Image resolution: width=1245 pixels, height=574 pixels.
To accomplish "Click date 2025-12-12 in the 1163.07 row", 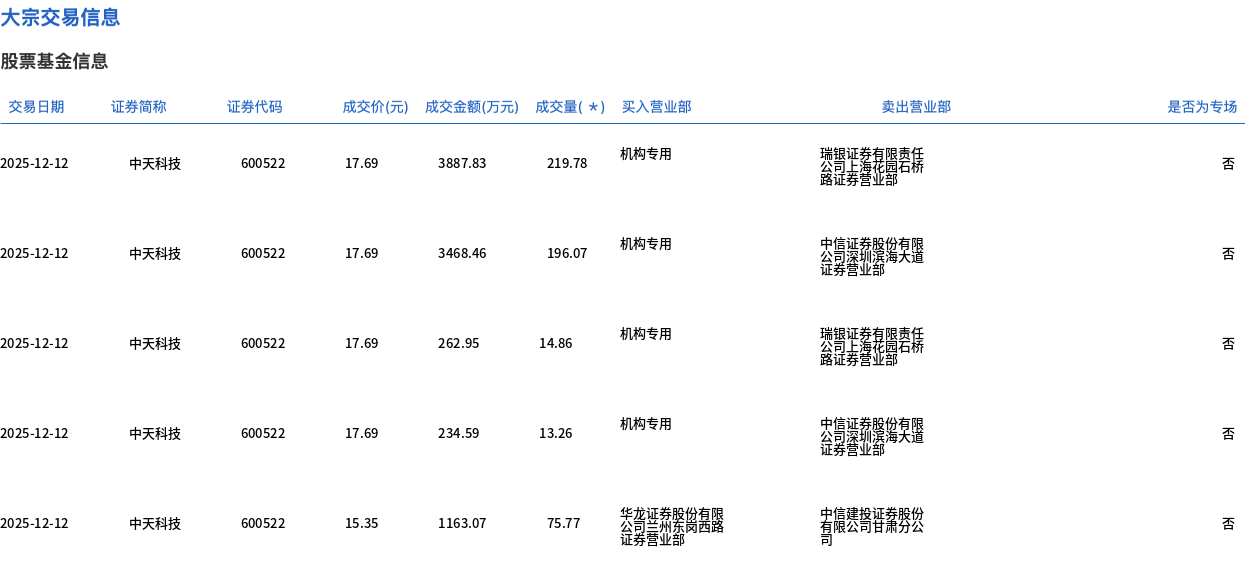I will (x=34, y=523).
